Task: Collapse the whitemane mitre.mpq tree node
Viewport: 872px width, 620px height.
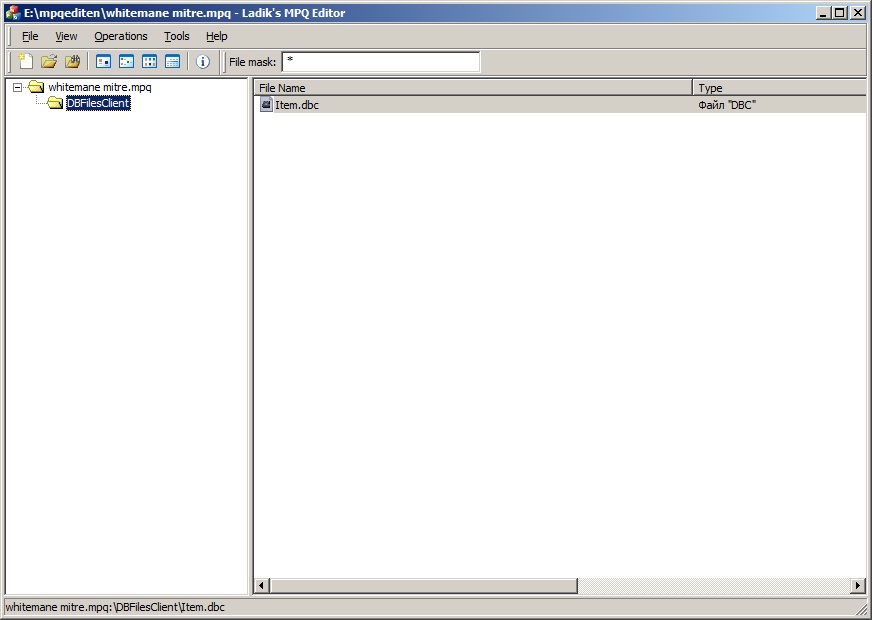Action: coord(18,88)
